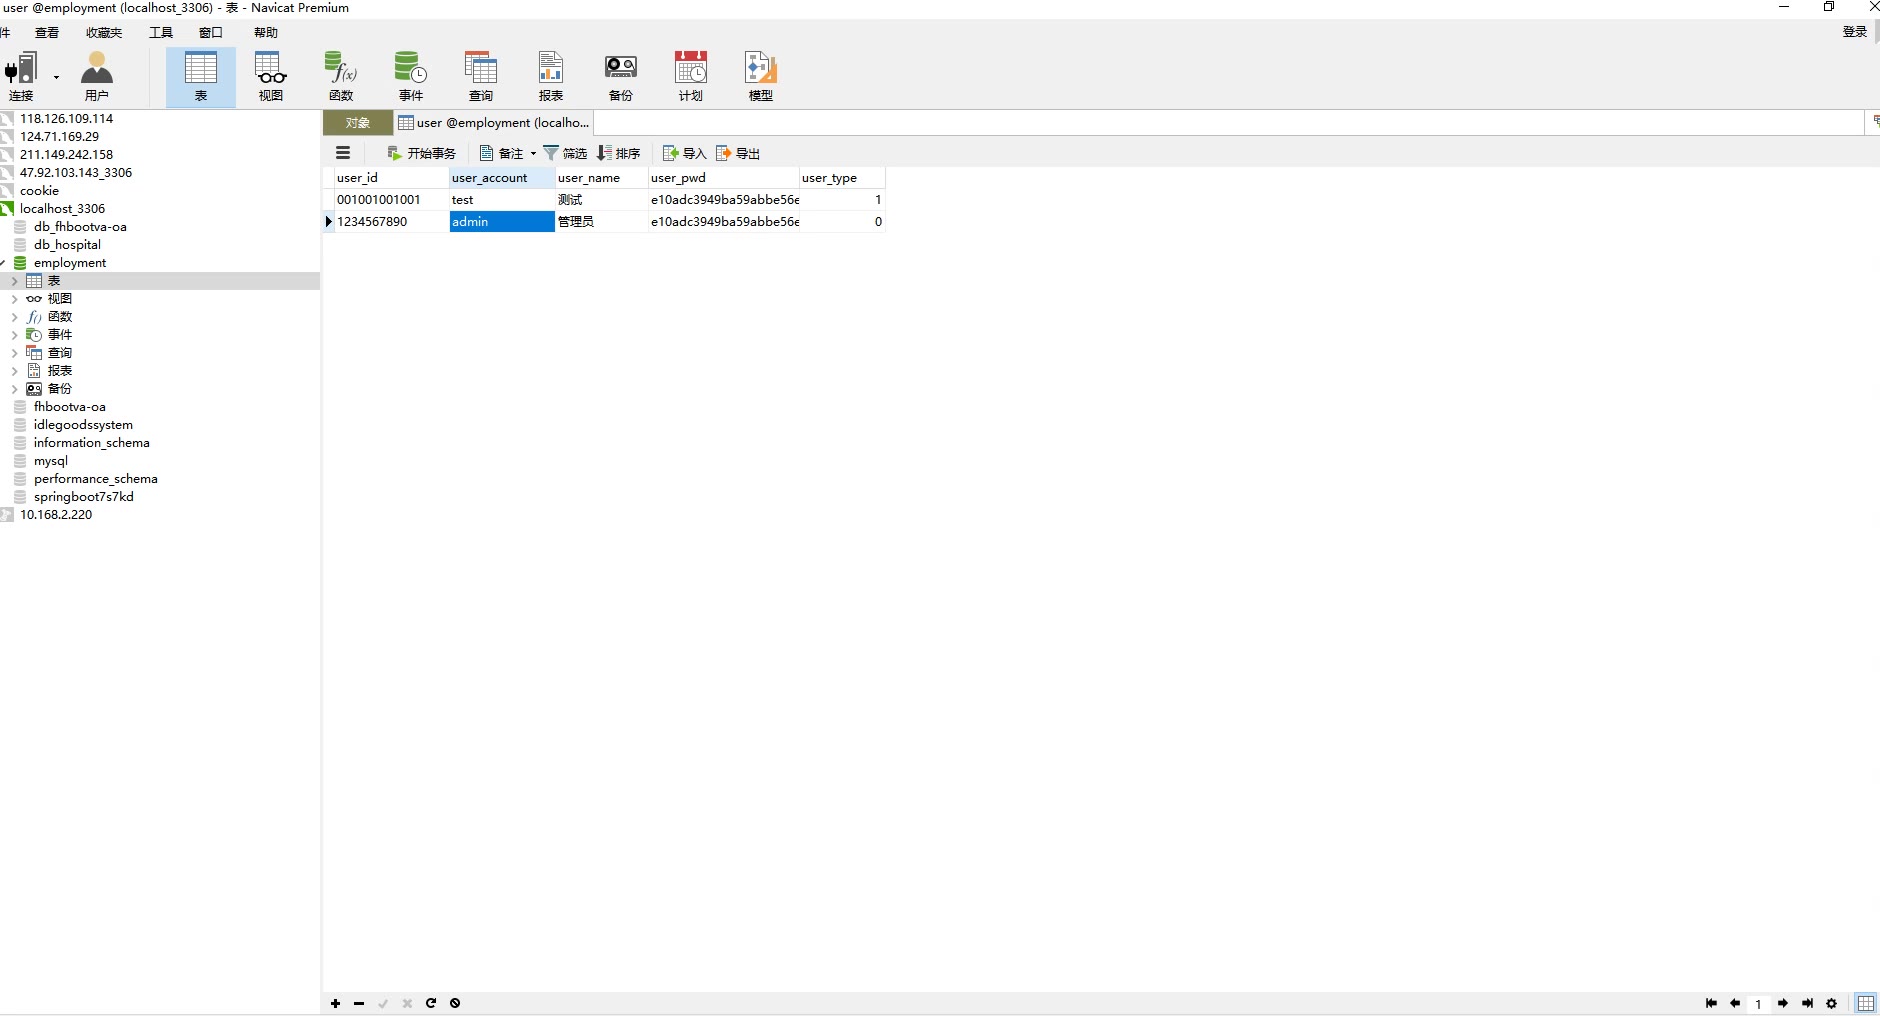This screenshot has width=1880, height=1016.
Task: Click 导入 (Import) button
Action: 684,153
